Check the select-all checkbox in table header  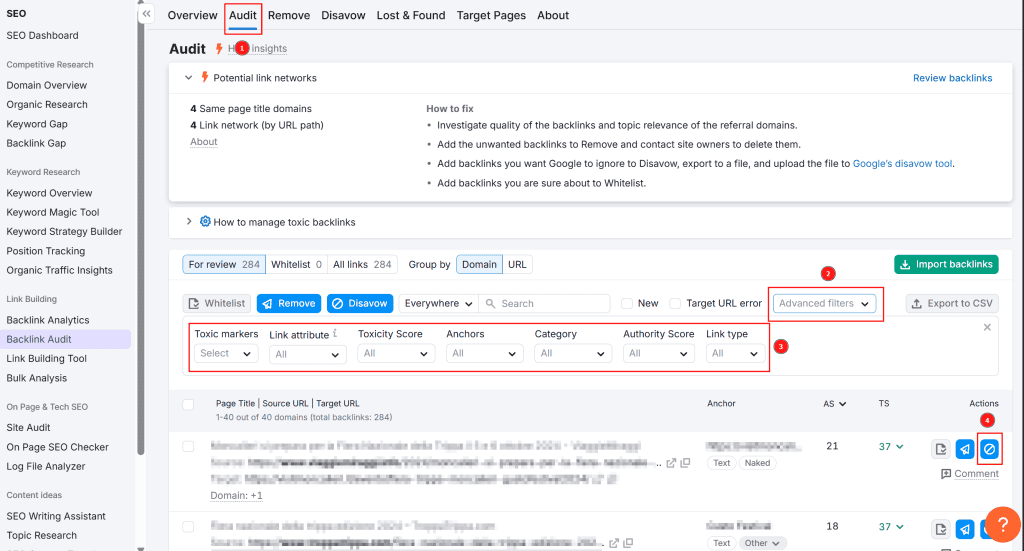tap(188, 404)
